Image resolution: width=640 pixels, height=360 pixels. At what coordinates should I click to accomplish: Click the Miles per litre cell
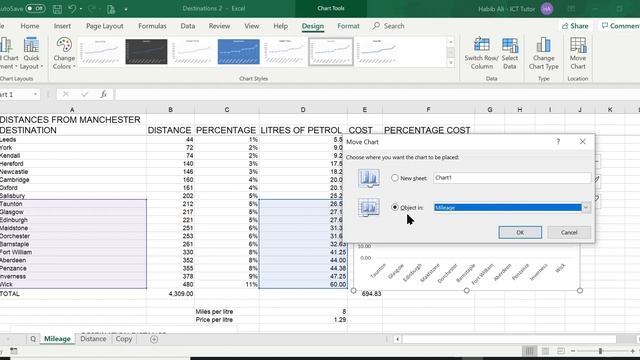[227, 311]
